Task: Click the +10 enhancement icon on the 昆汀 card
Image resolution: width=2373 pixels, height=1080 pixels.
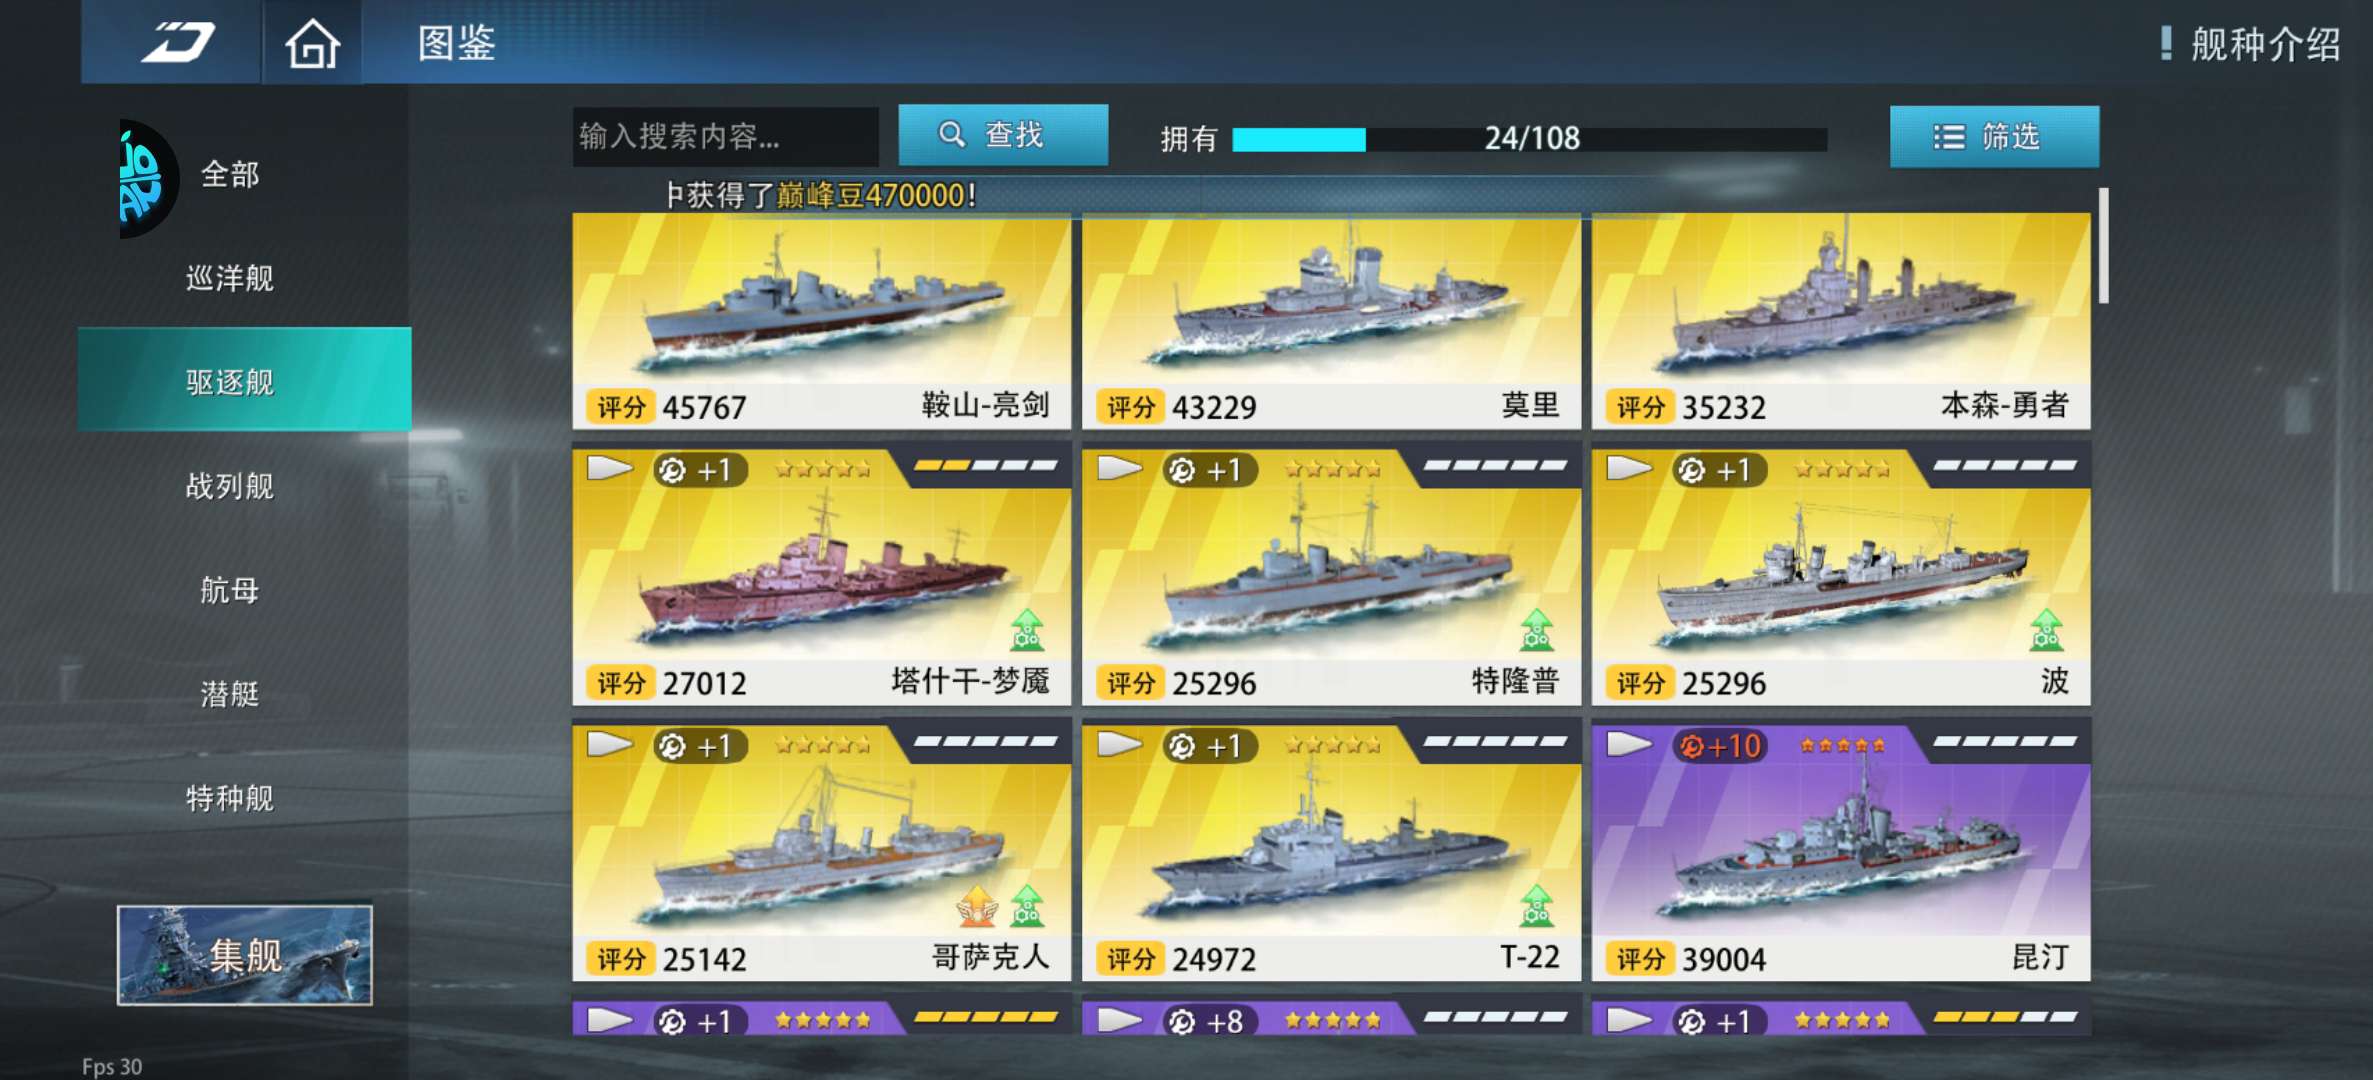Action: tap(1720, 745)
